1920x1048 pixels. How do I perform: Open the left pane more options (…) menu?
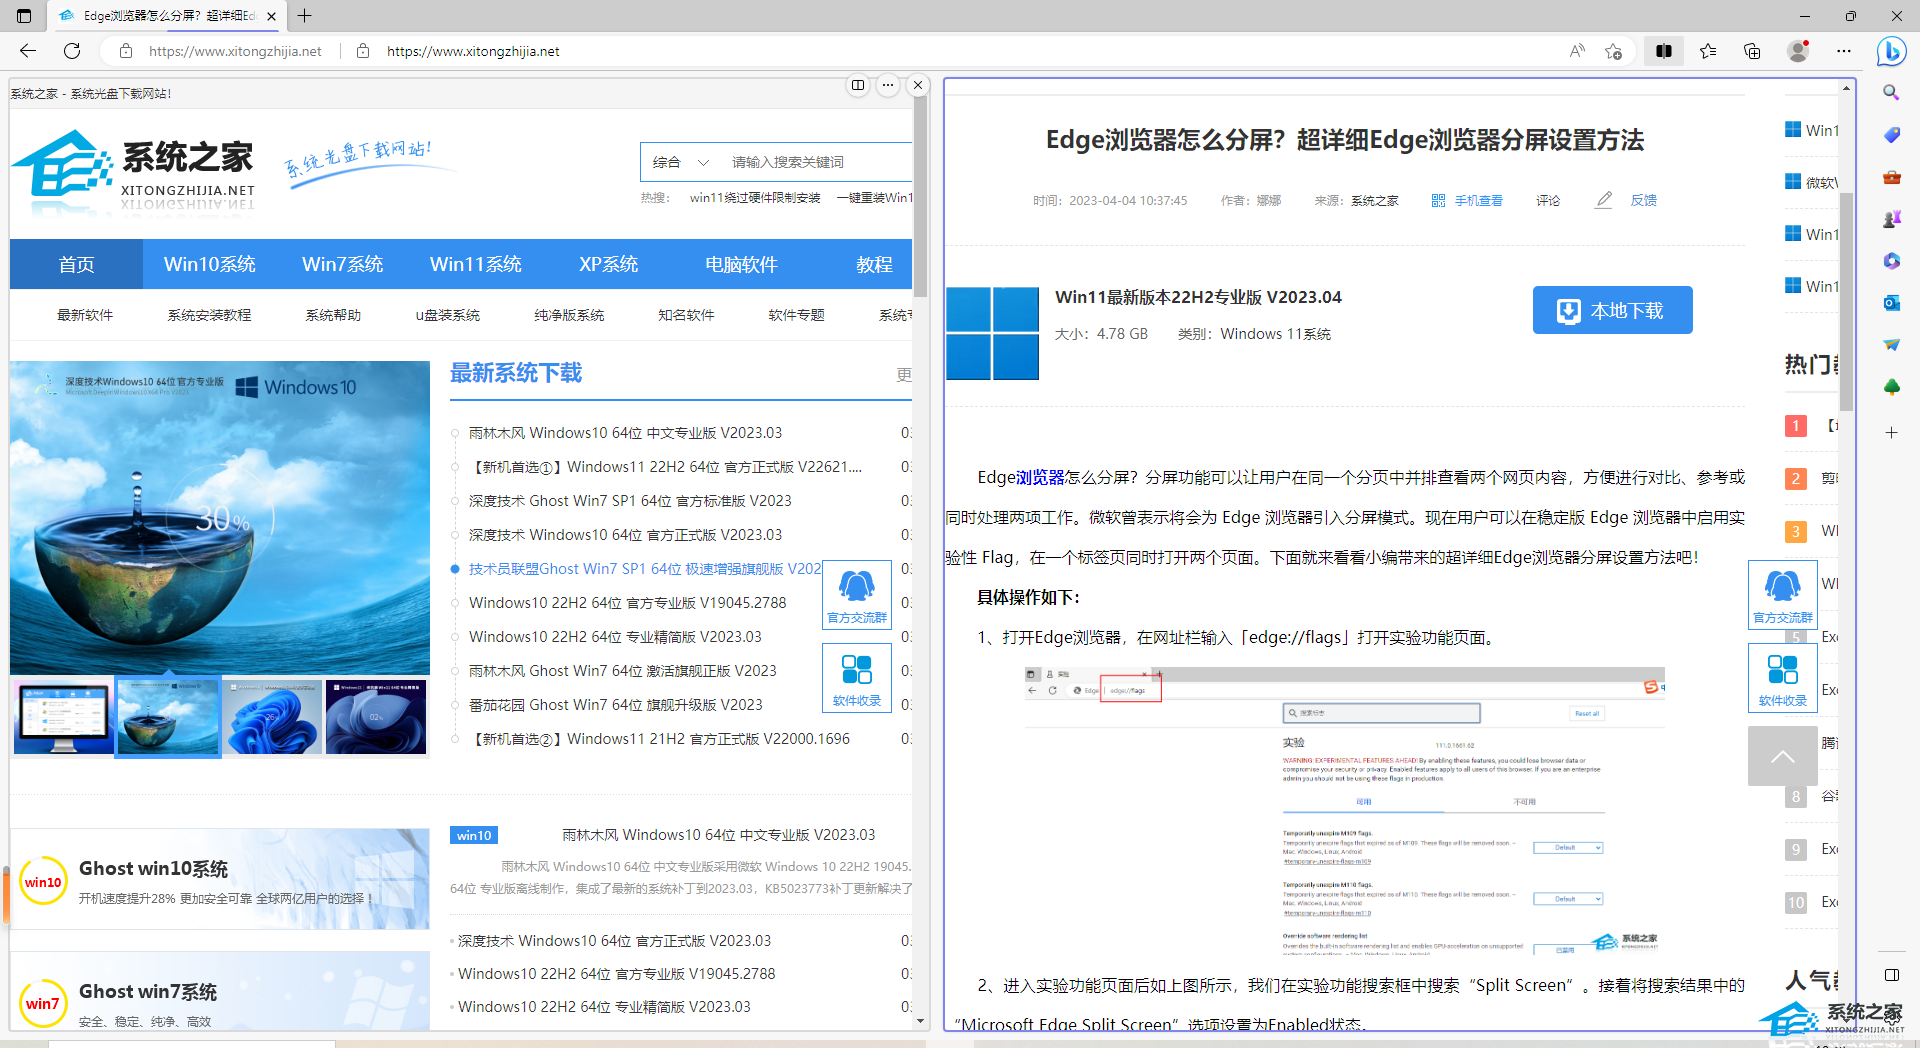point(888,85)
